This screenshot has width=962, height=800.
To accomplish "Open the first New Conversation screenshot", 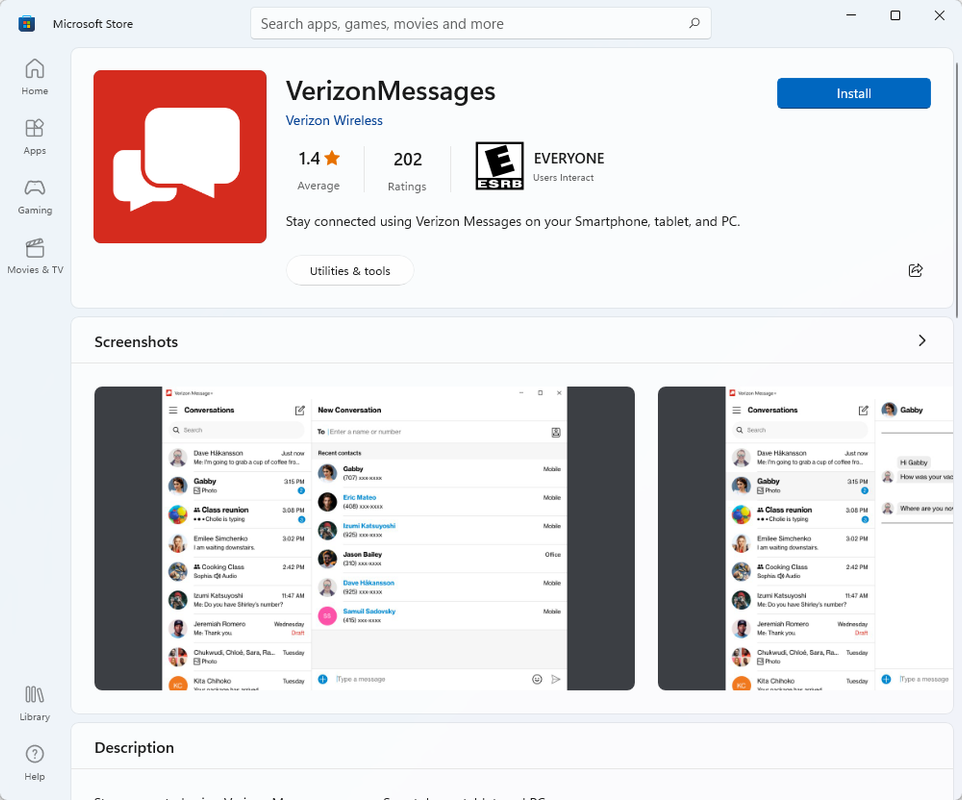I will click(x=364, y=538).
